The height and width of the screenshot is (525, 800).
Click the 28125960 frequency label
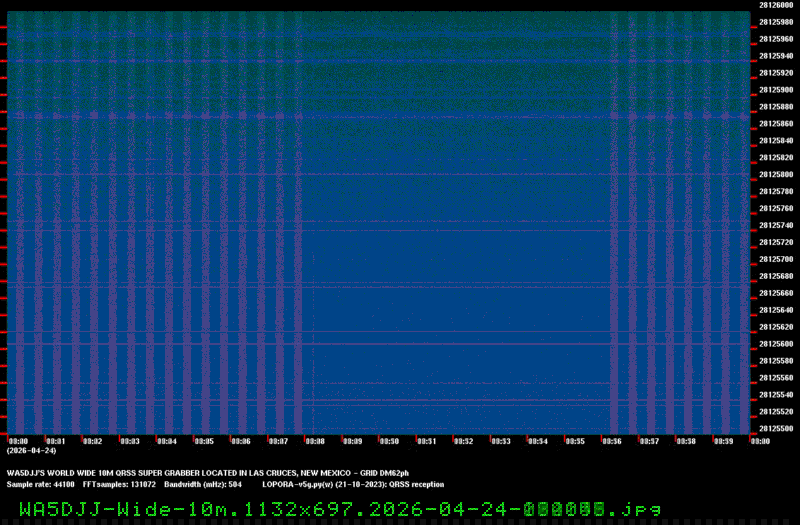(775, 39)
